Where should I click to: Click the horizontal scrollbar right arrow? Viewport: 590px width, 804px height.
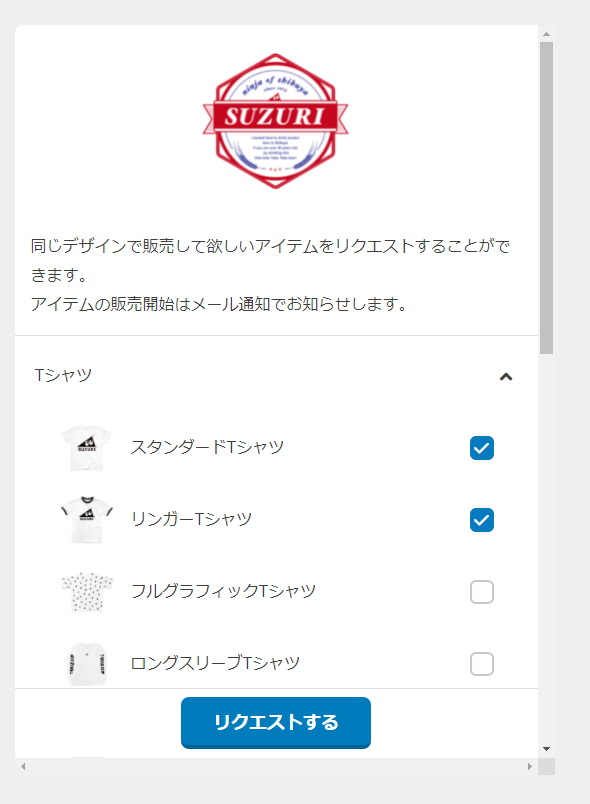coord(530,767)
